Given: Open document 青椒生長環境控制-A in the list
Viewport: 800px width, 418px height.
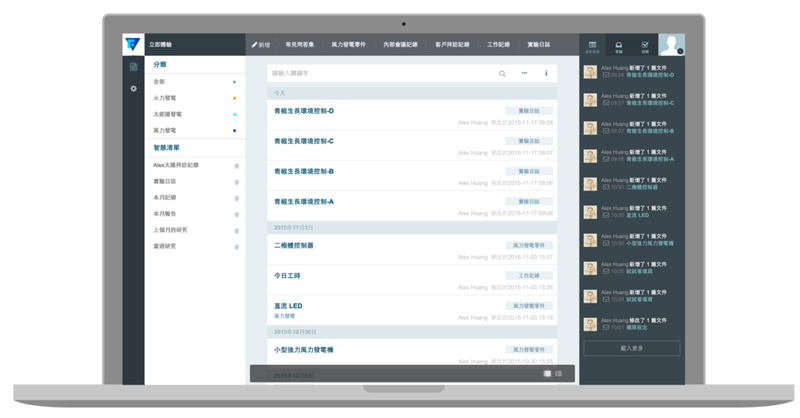Looking at the screenshot, I should (x=304, y=202).
